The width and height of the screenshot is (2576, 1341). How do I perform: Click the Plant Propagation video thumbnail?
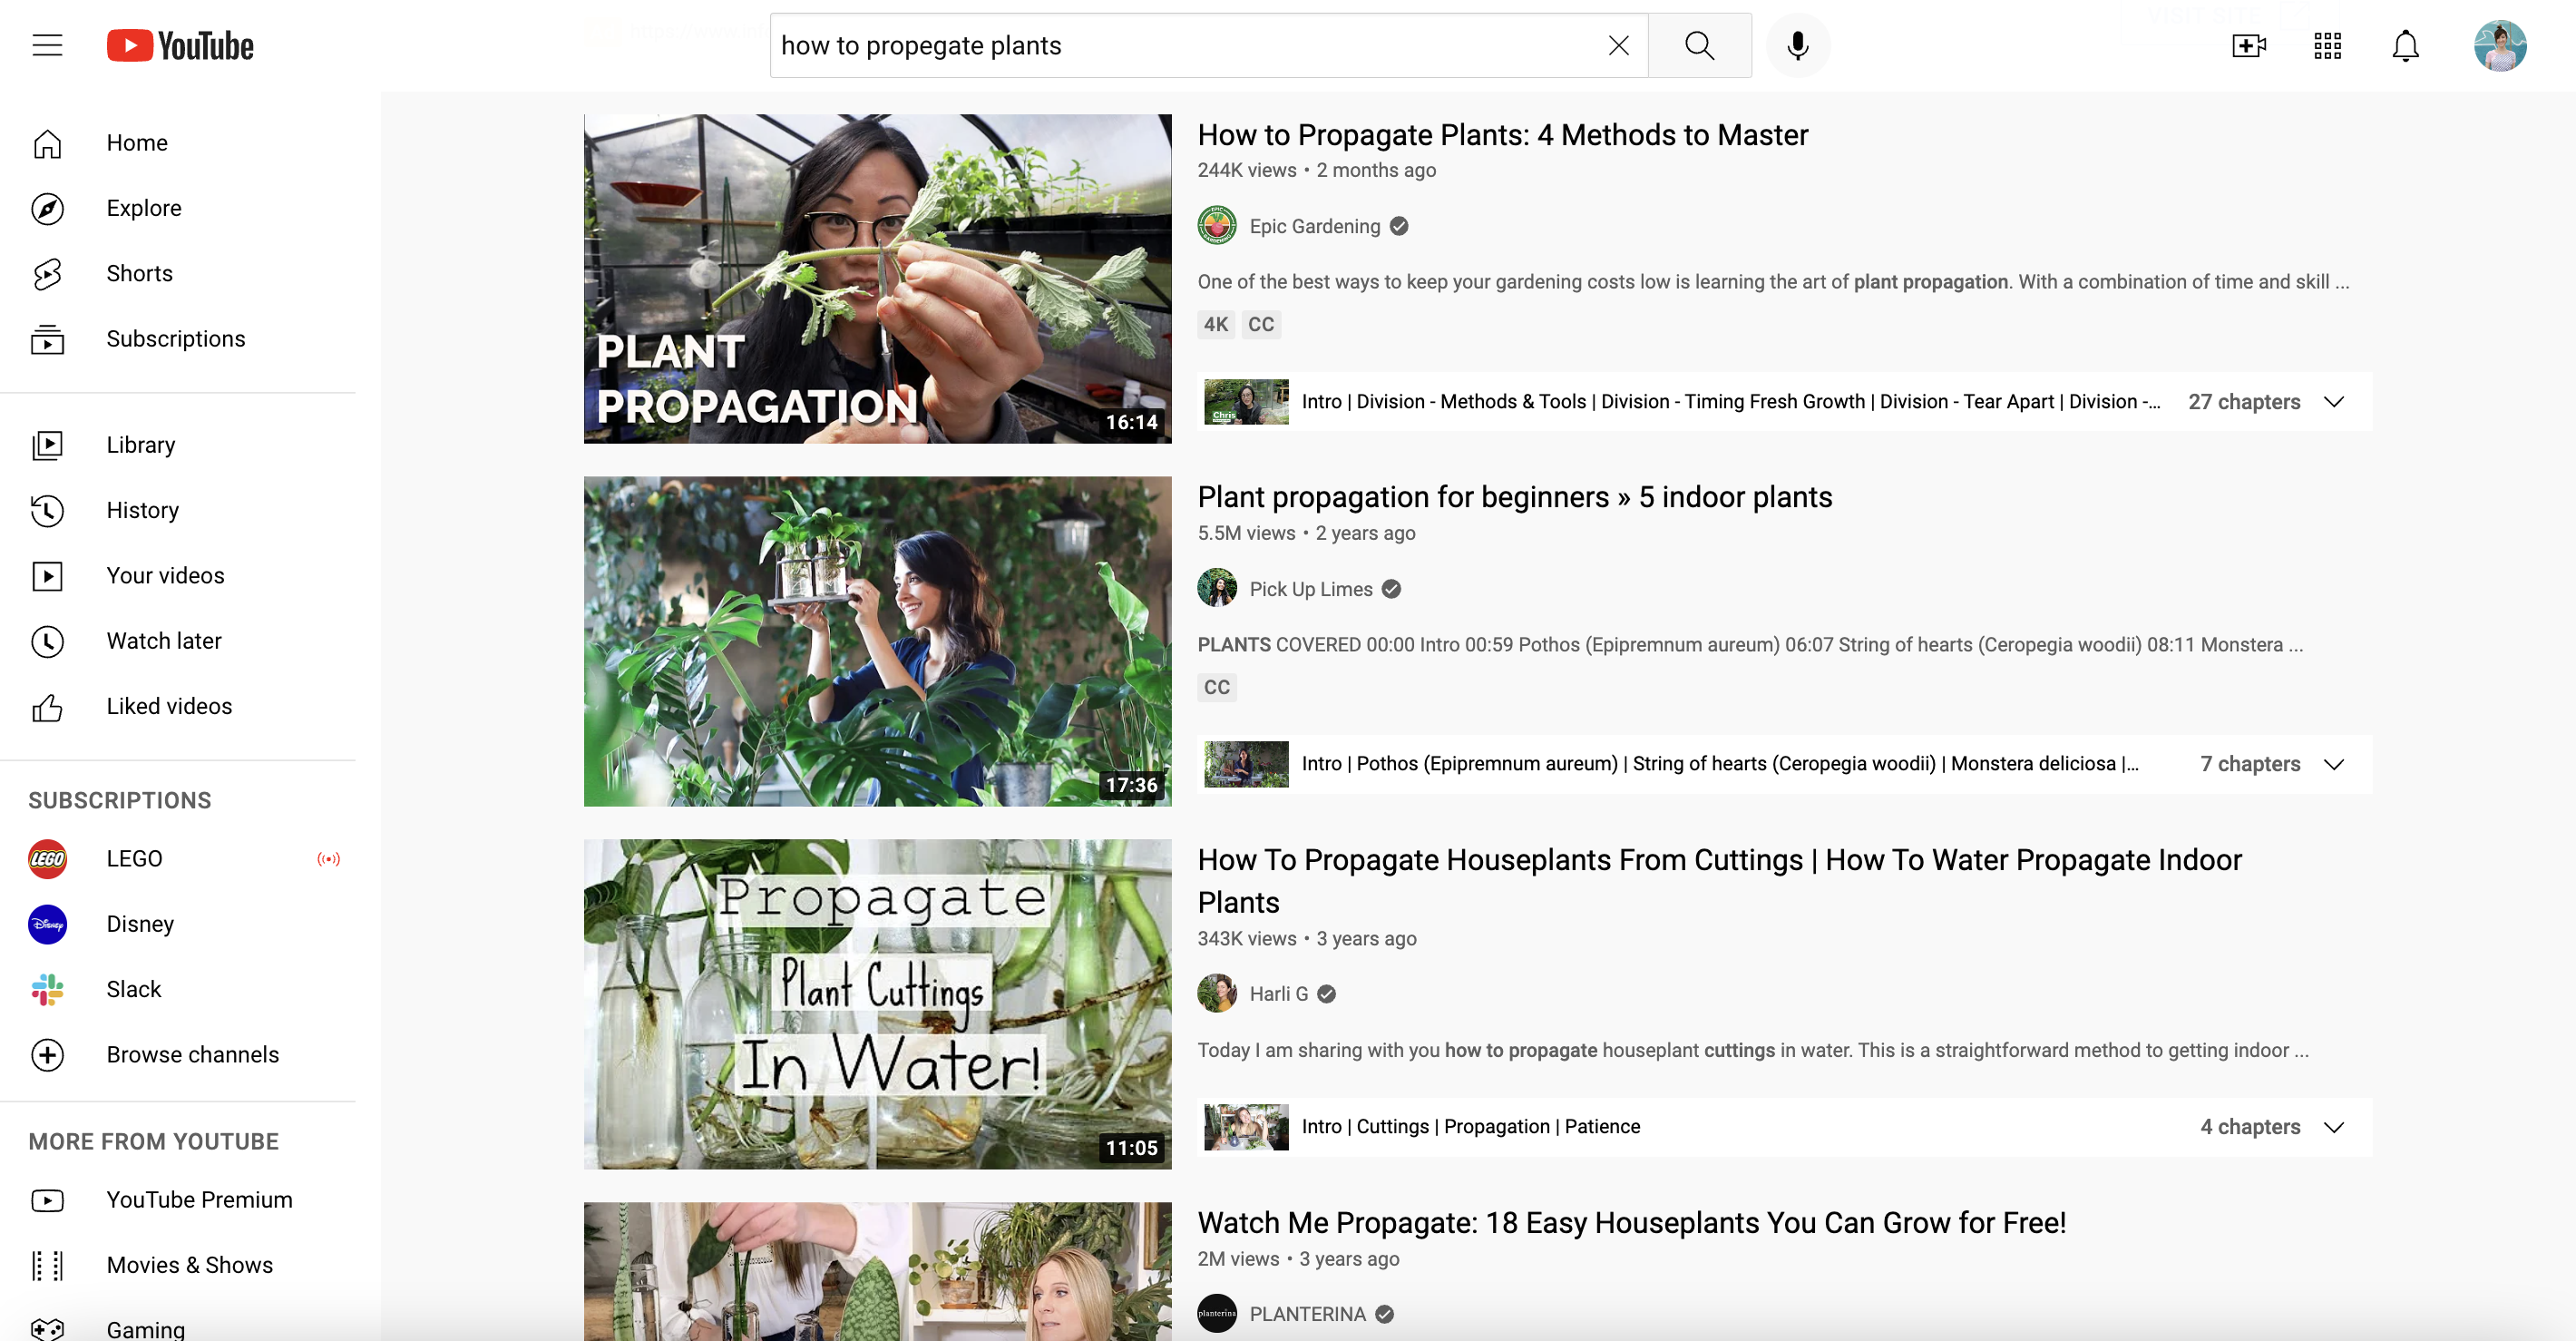877,278
